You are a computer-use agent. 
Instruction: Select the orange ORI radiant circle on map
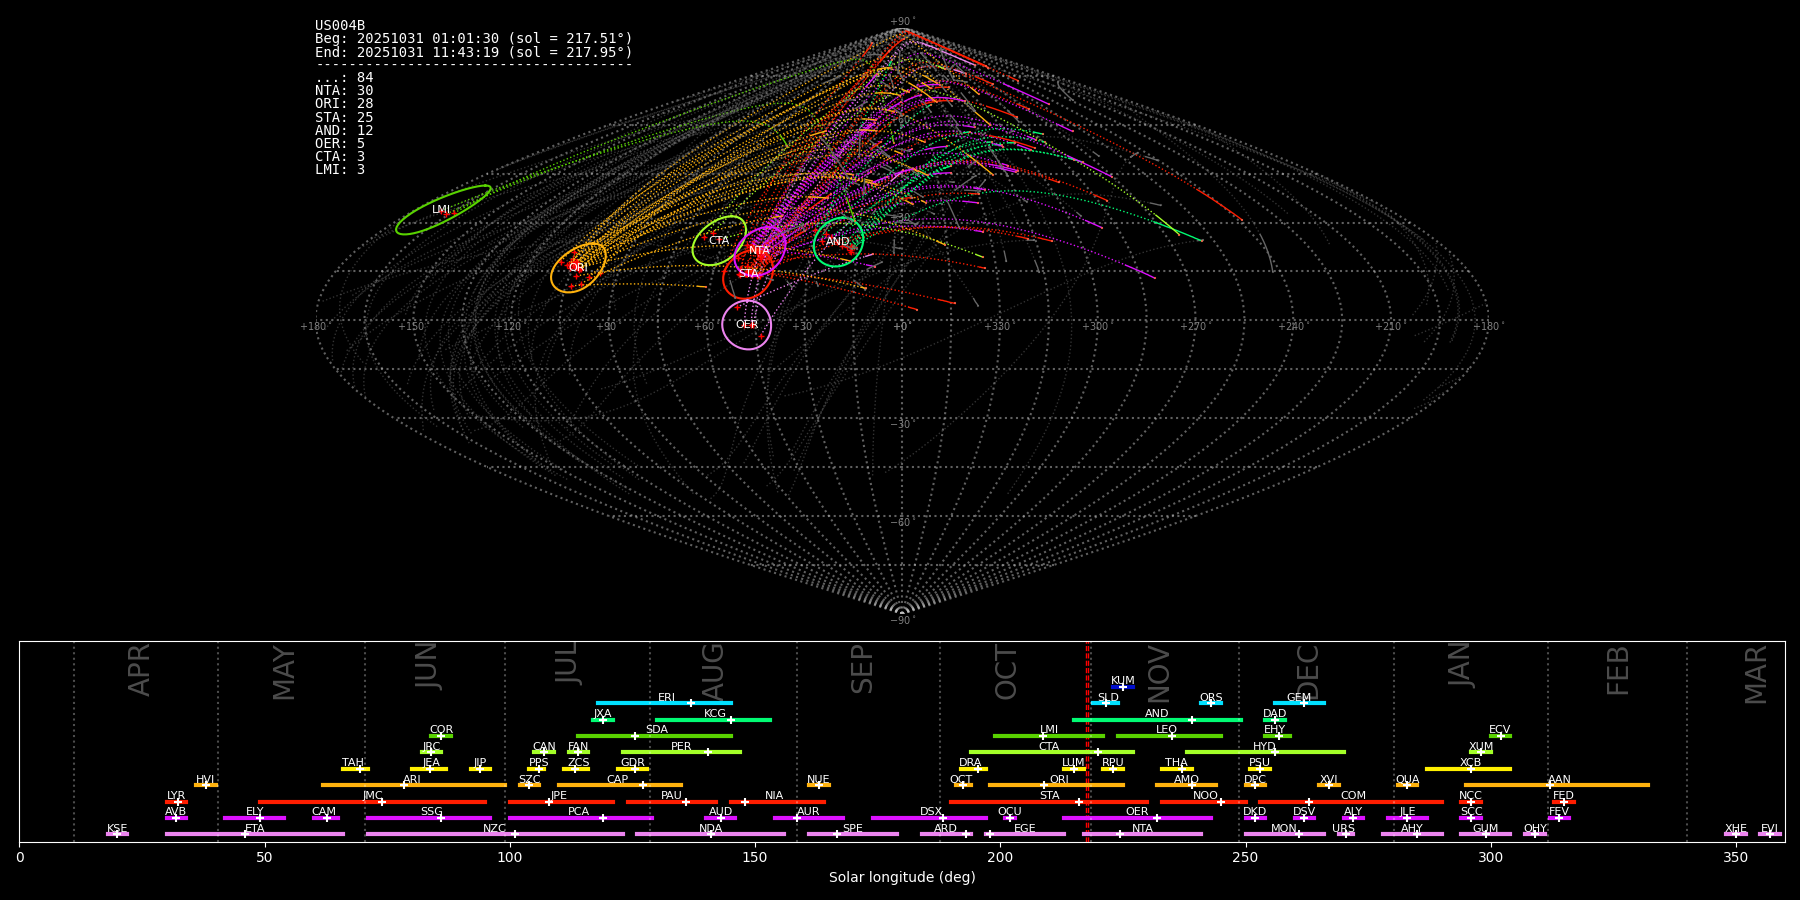point(578,267)
